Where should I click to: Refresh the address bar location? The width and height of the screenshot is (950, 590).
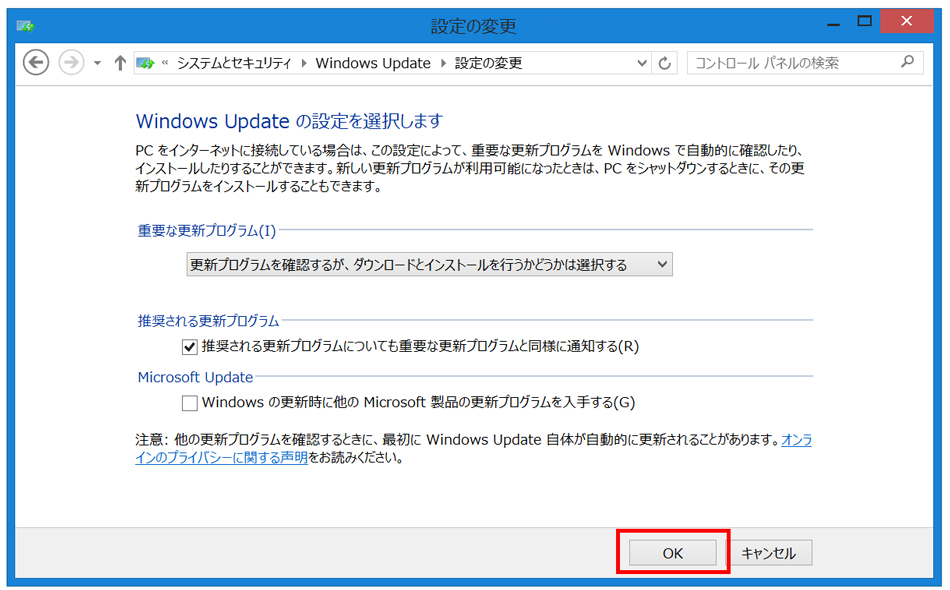click(x=665, y=63)
